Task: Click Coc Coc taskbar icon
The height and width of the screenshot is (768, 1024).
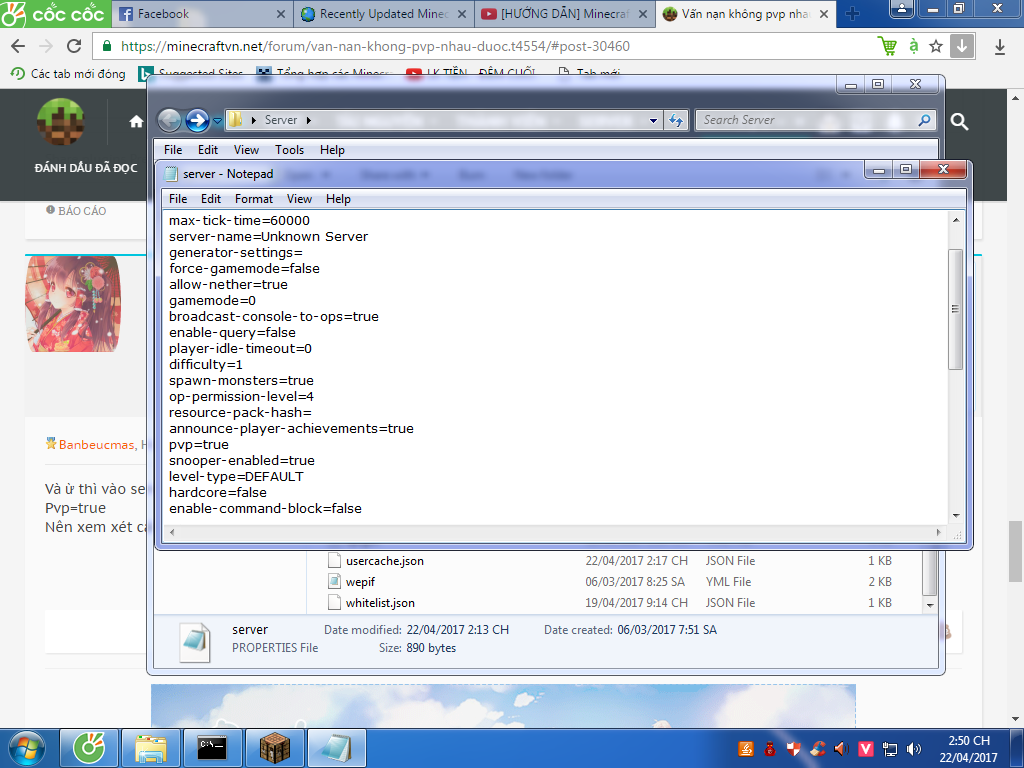Action: point(89,748)
